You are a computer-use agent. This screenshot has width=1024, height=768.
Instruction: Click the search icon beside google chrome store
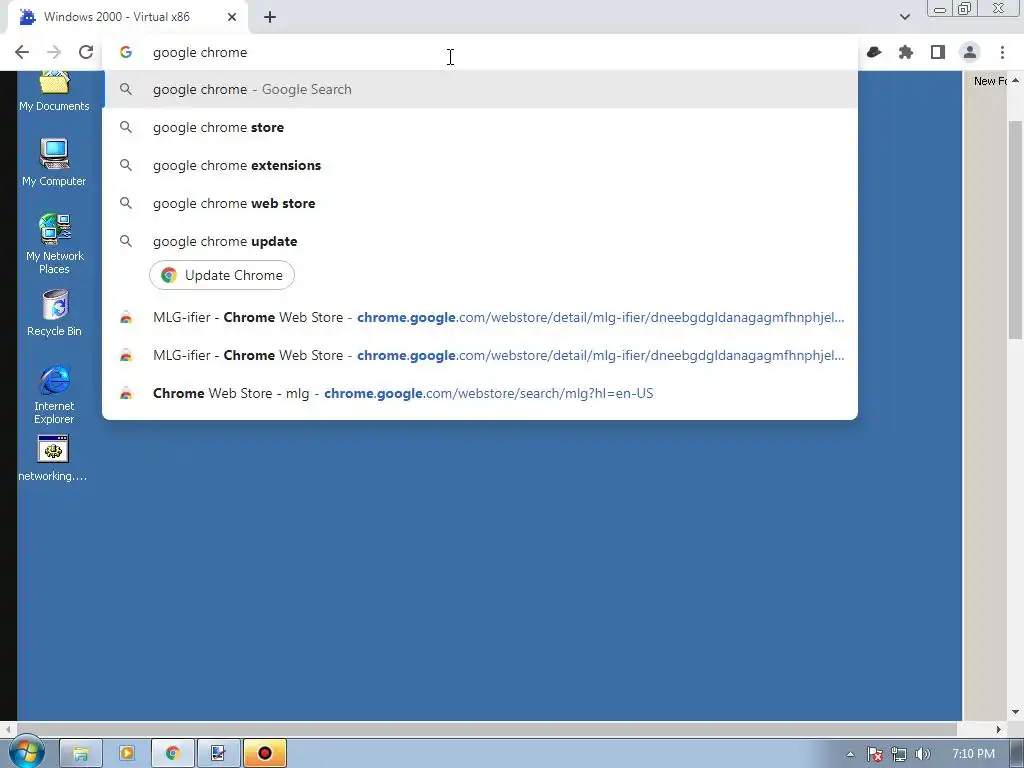(126, 127)
